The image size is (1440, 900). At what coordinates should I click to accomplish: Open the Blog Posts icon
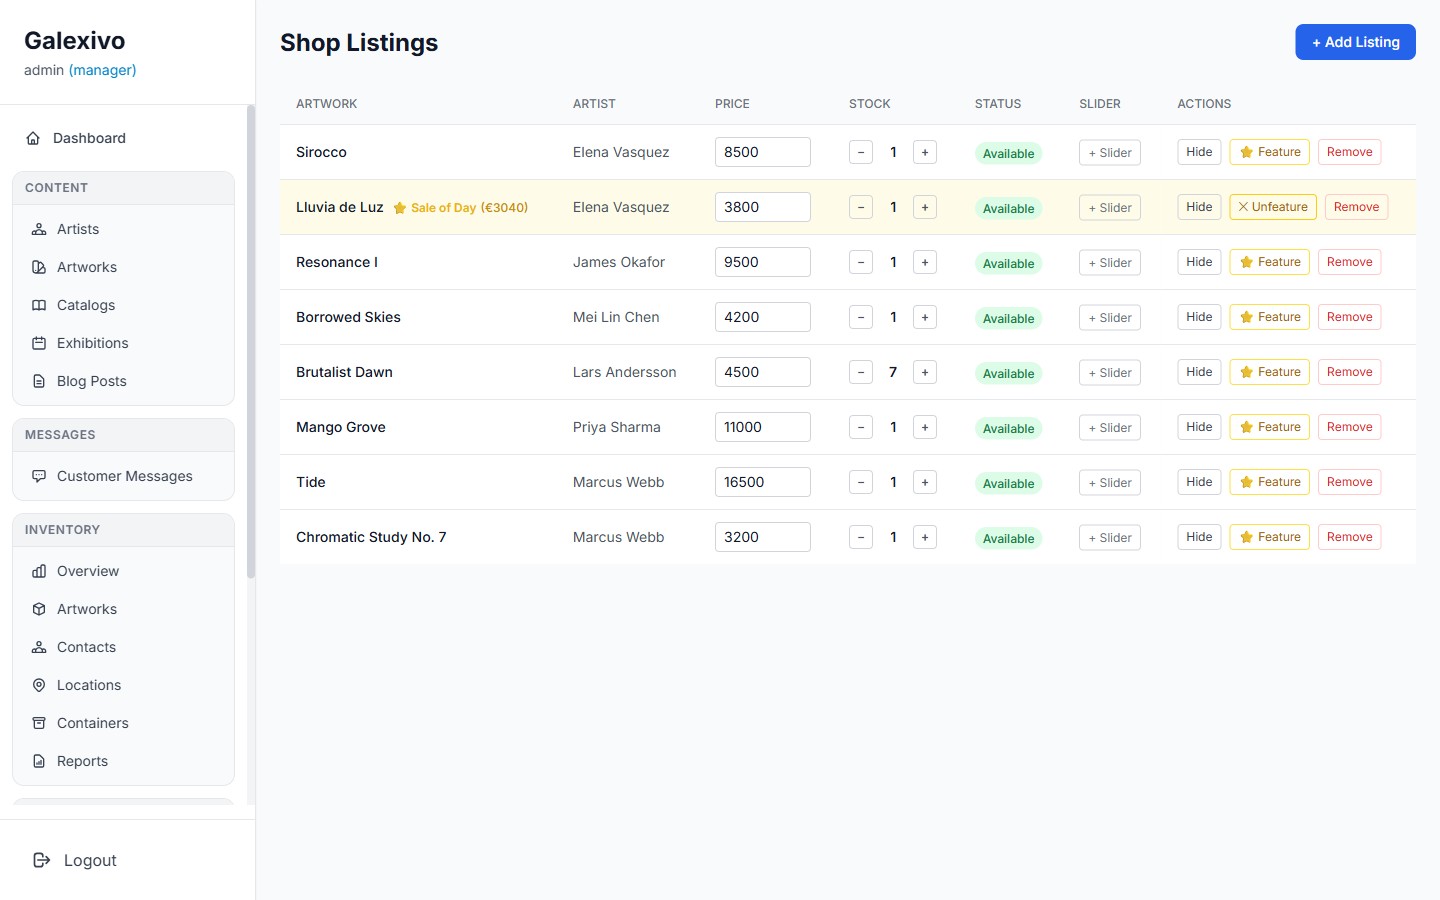coord(38,381)
